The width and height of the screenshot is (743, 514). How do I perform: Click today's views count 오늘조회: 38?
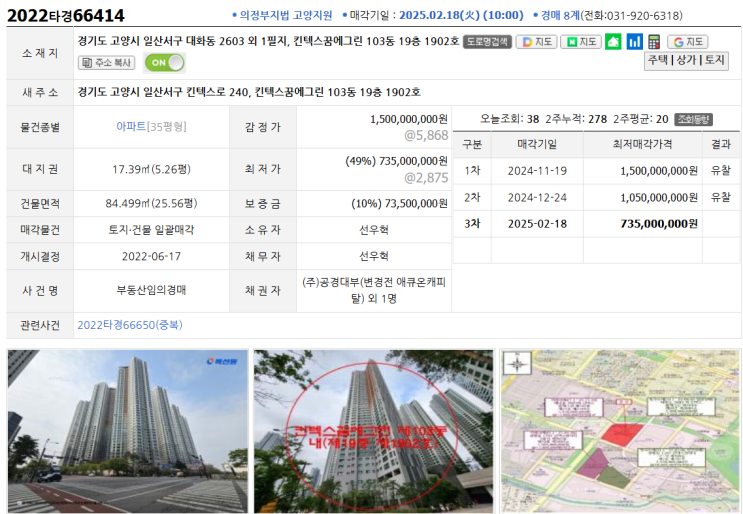(509, 119)
